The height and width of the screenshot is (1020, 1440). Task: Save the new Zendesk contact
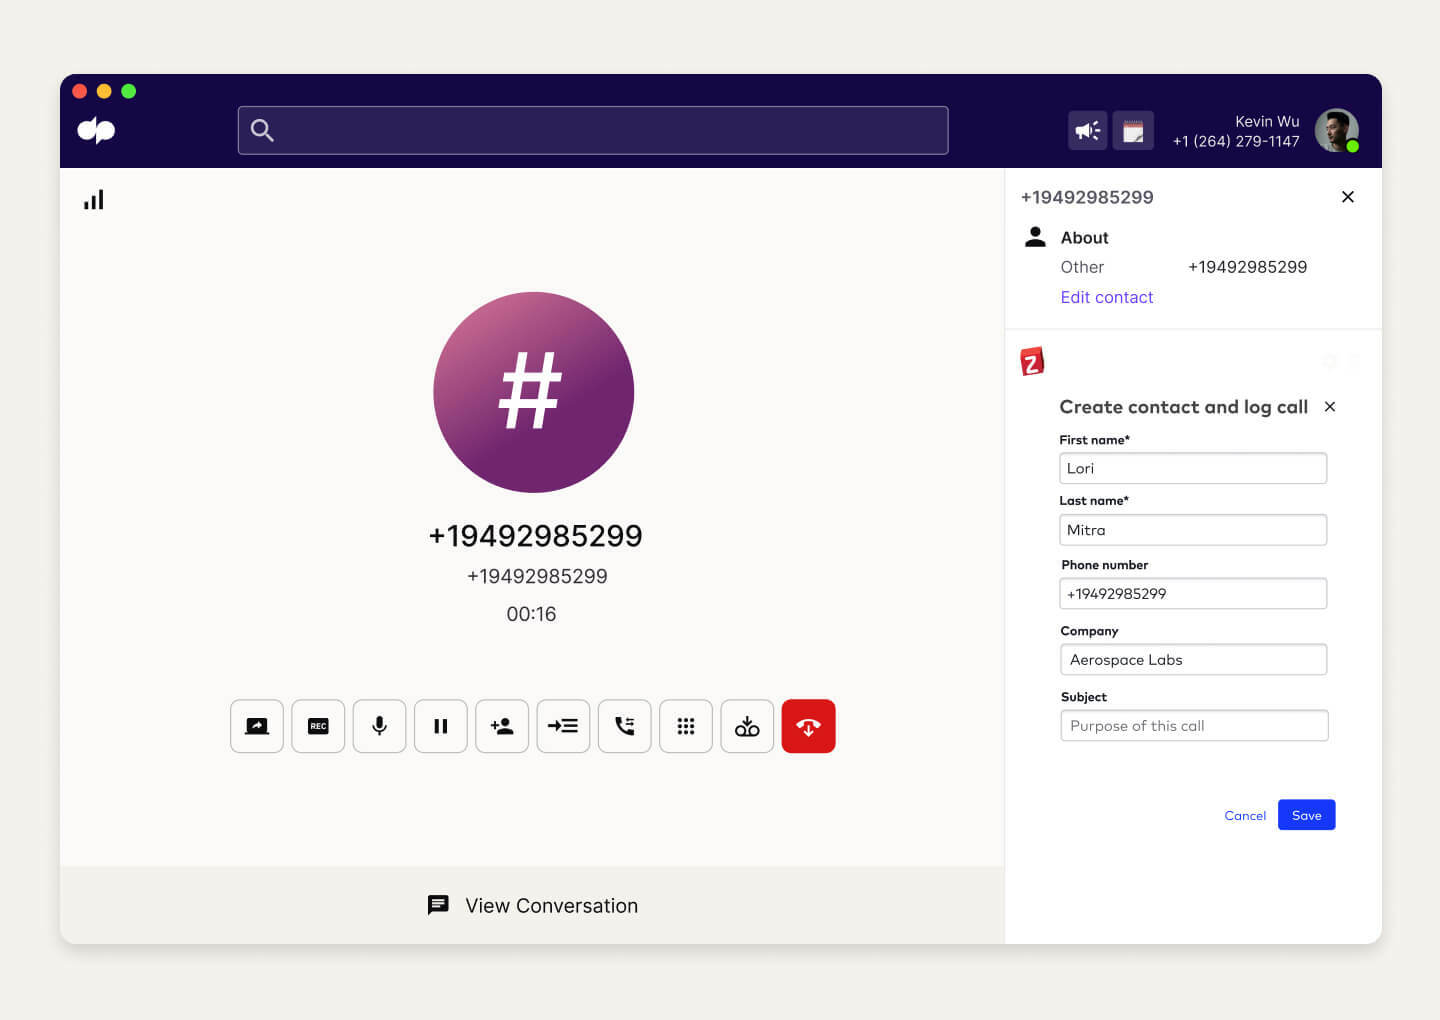(1306, 814)
